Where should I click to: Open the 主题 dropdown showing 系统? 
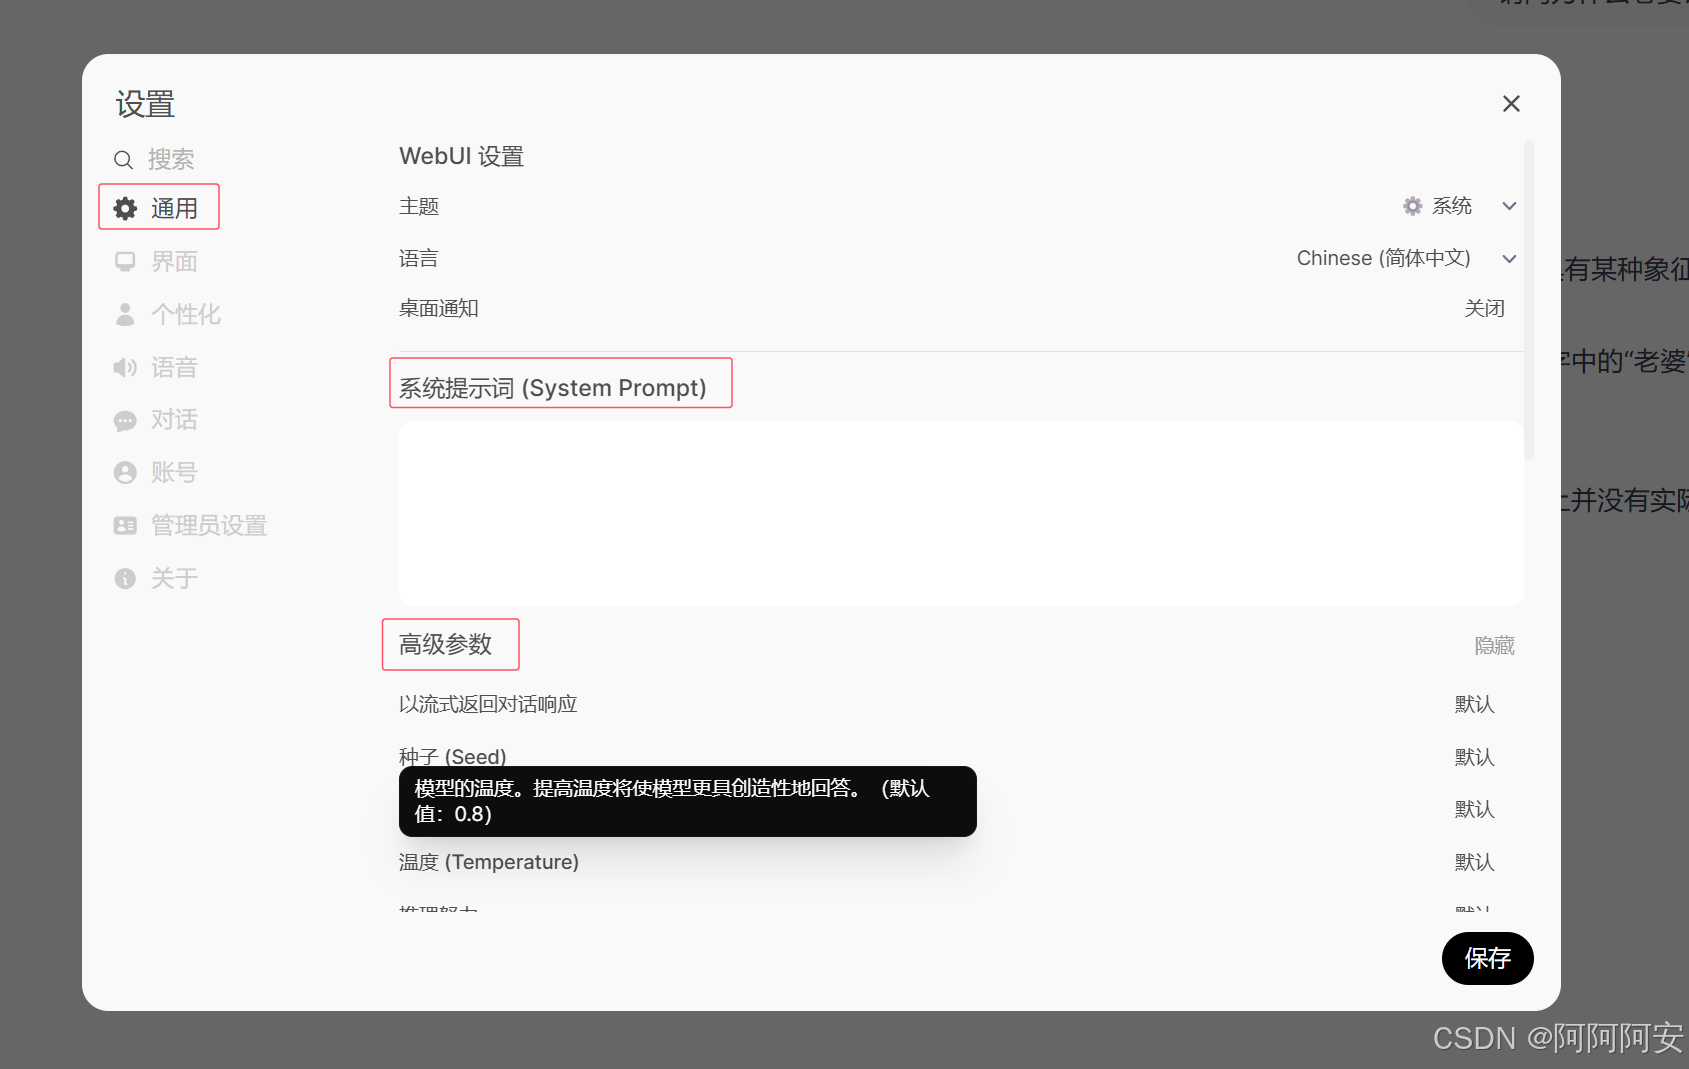(x=1459, y=206)
